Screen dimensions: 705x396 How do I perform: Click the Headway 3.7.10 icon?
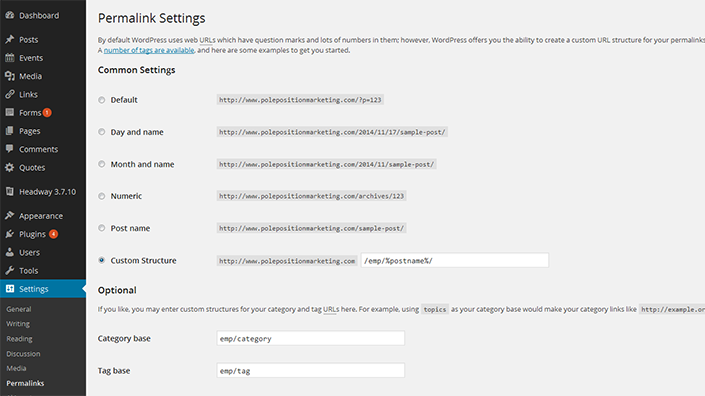click(x=10, y=191)
